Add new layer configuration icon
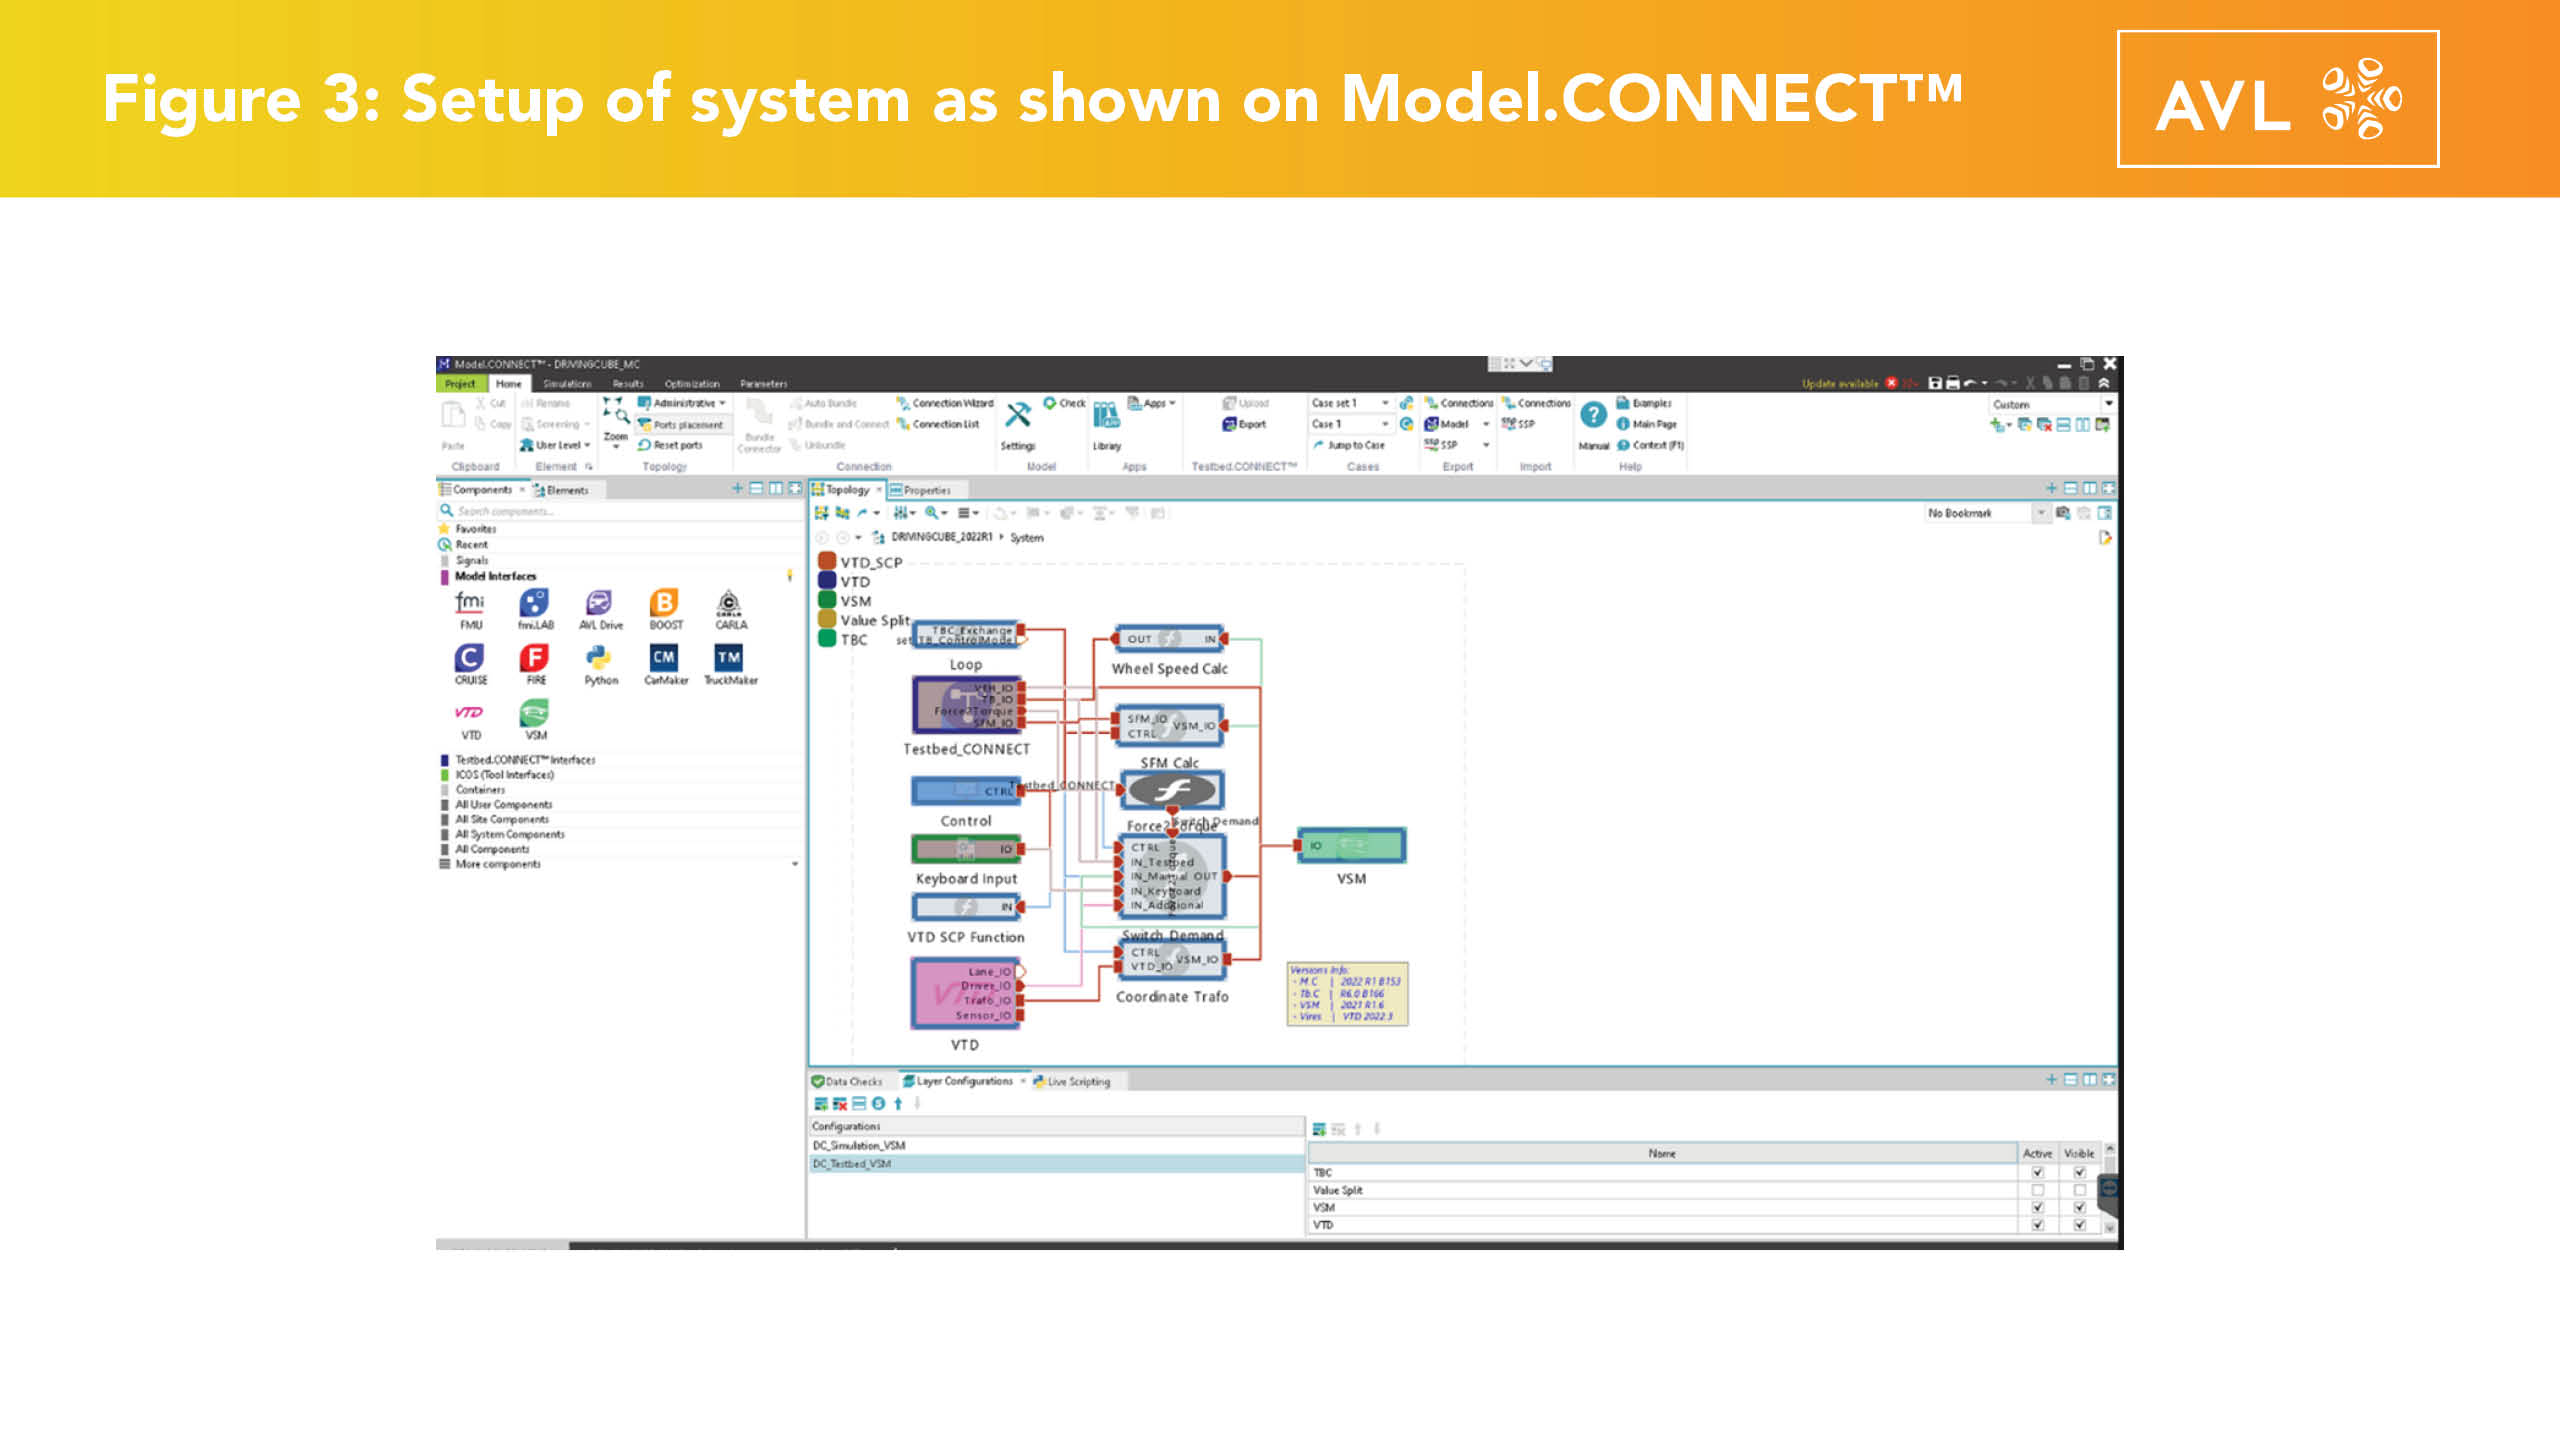2560x1440 pixels. coord(820,1104)
